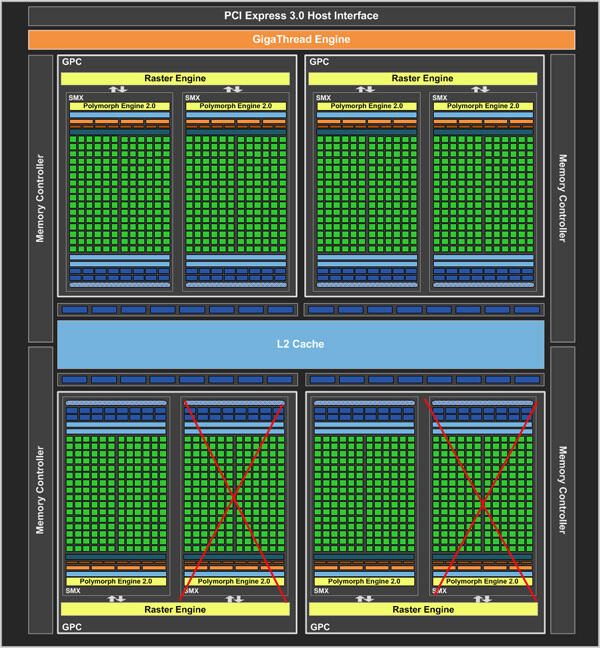Screen dimensions: 600x648
Task: Click Polymorph Engine 2.0 in bottom-right GPC's first SMX
Action: (x=364, y=581)
